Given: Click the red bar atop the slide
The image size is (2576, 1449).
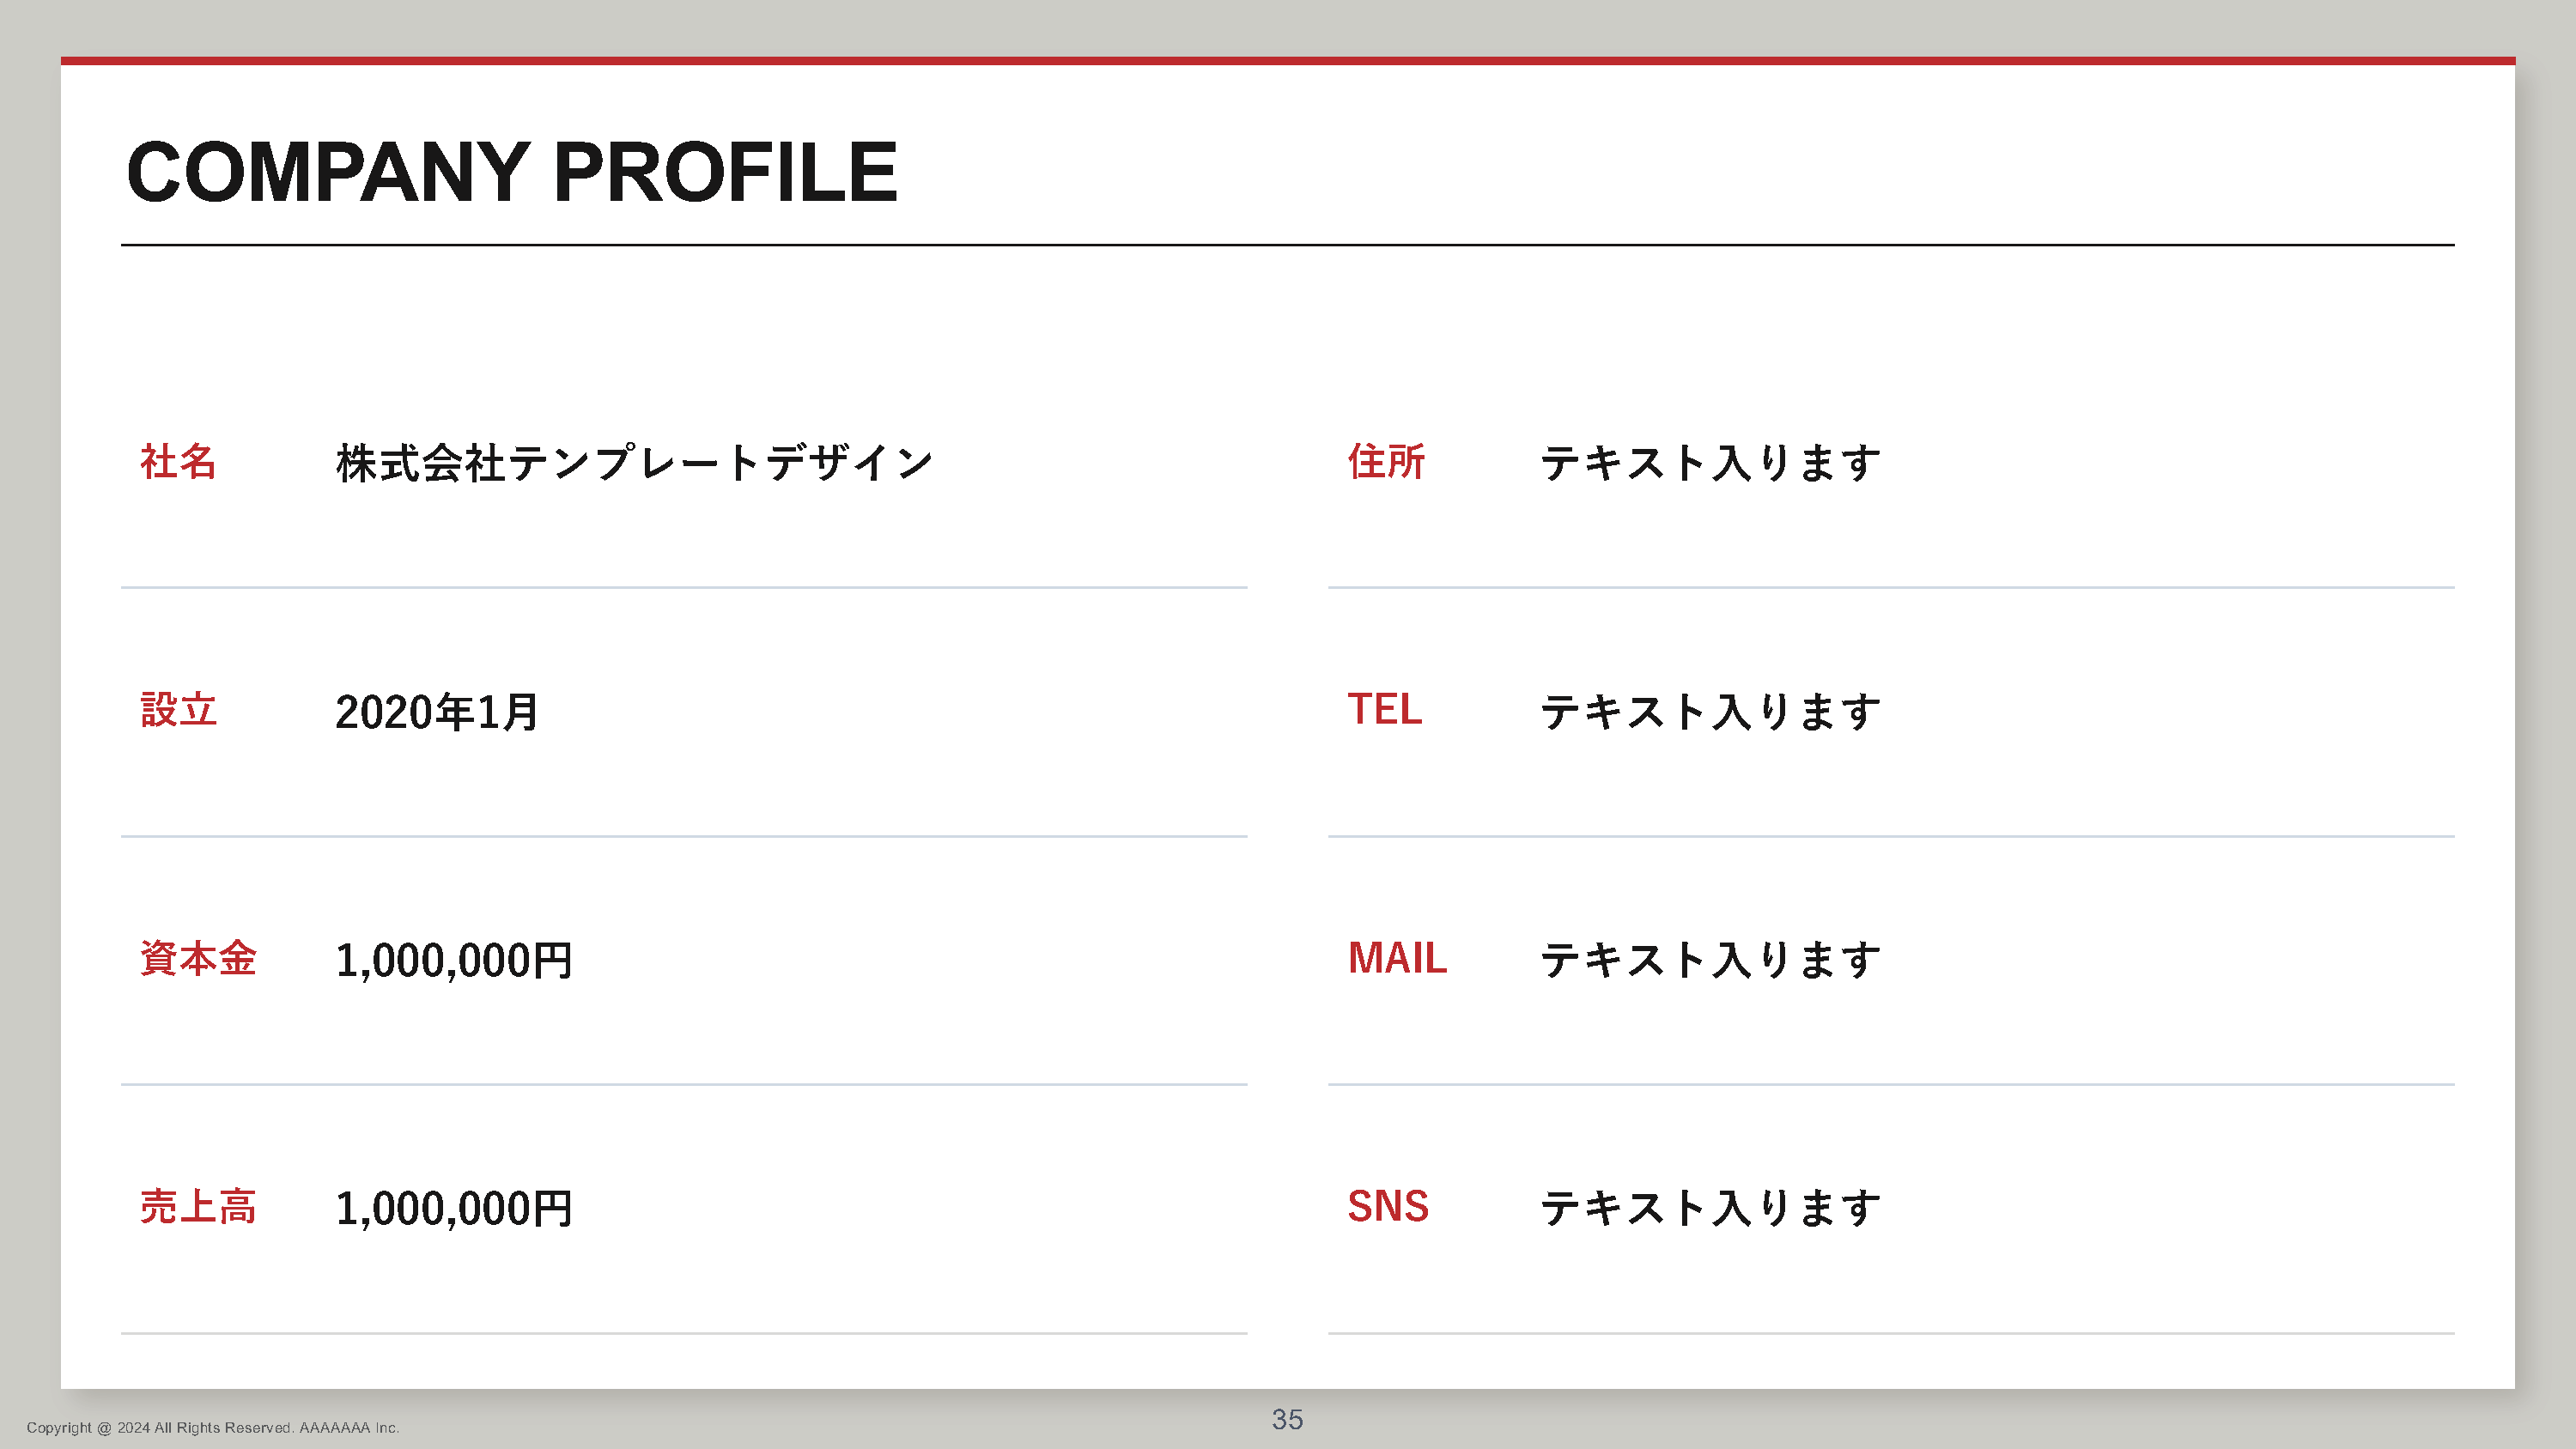Looking at the screenshot, I should (x=1288, y=61).
